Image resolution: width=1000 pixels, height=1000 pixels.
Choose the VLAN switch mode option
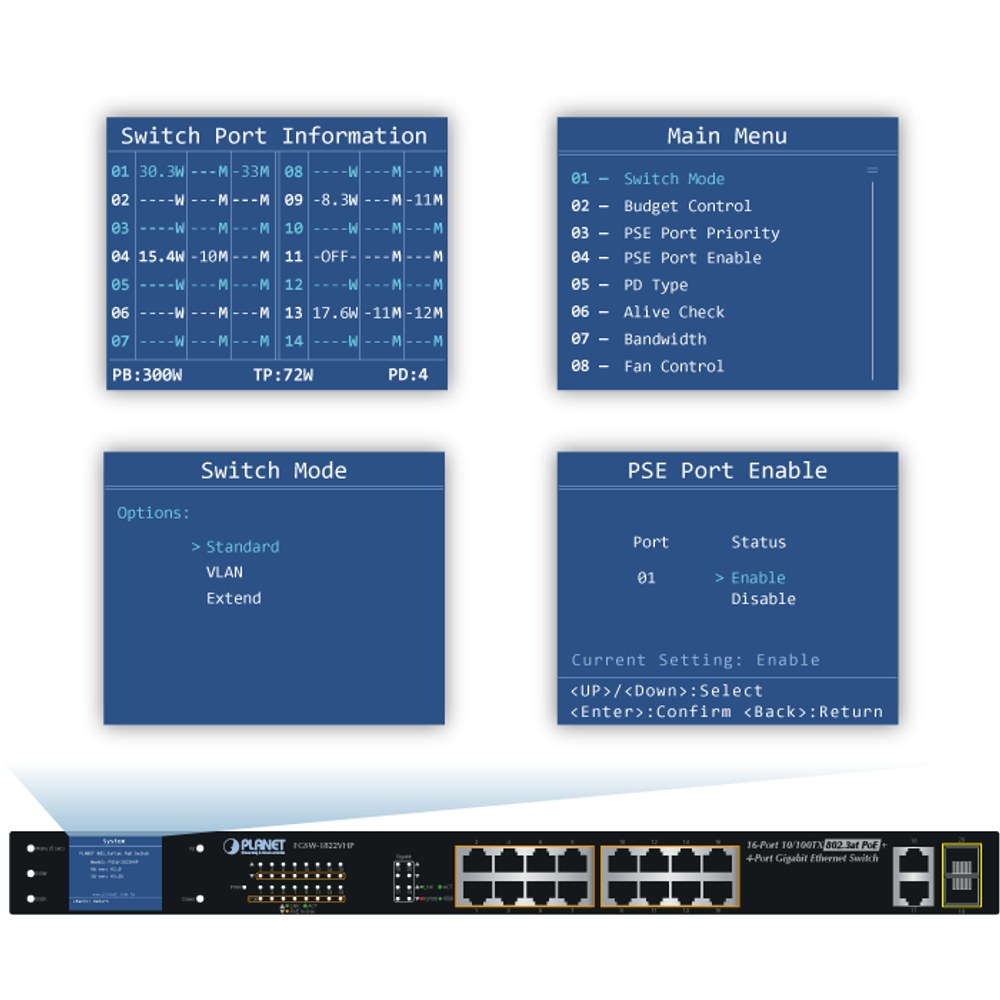224,572
